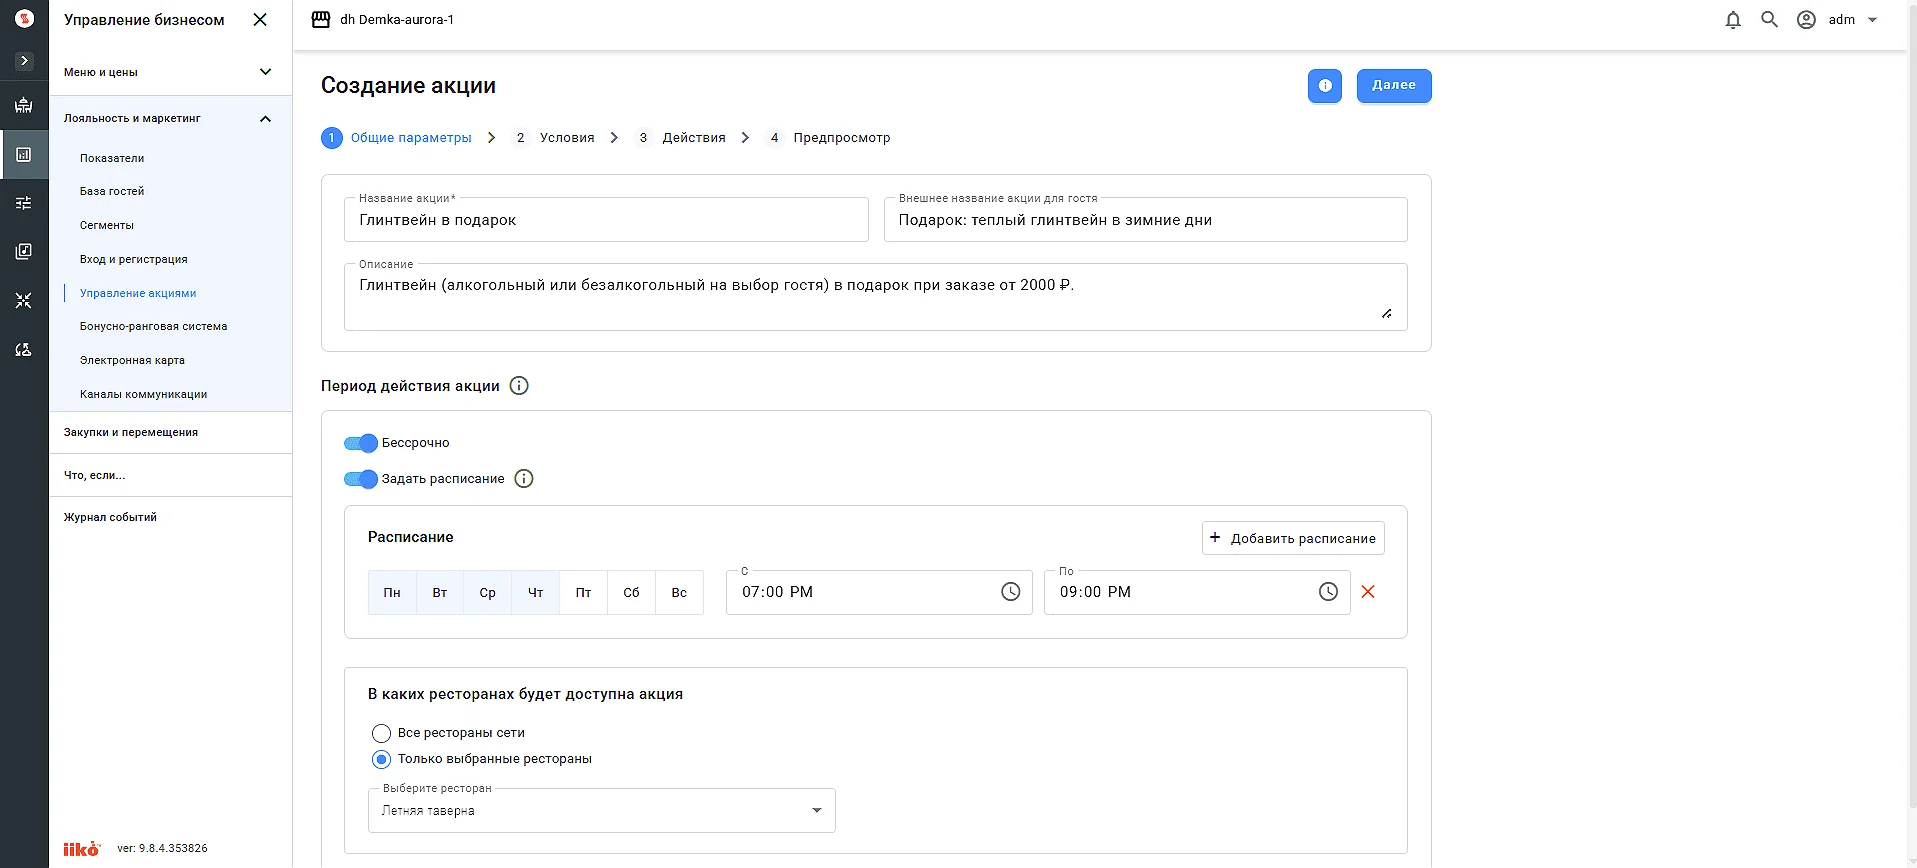Open the Выберите ресторан dropdown
Screen dimensions: 1917x868
[602, 811]
